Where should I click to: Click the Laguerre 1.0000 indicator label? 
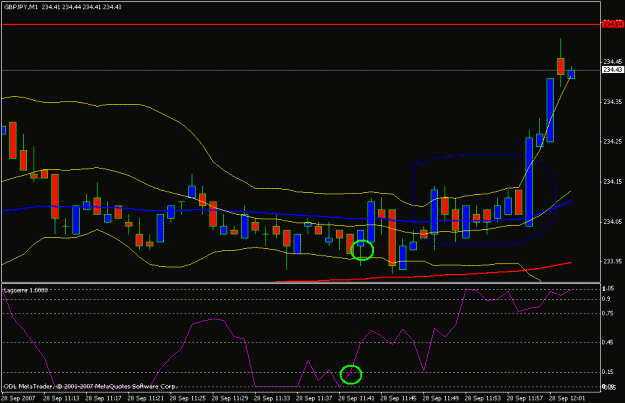point(26,290)
